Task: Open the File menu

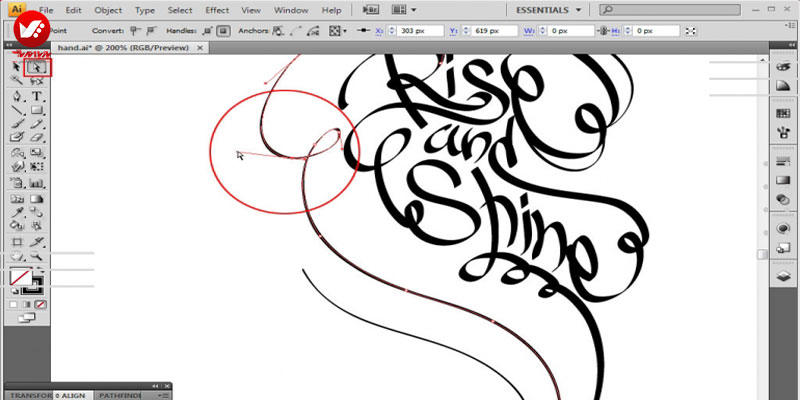Action: (46, 10)
